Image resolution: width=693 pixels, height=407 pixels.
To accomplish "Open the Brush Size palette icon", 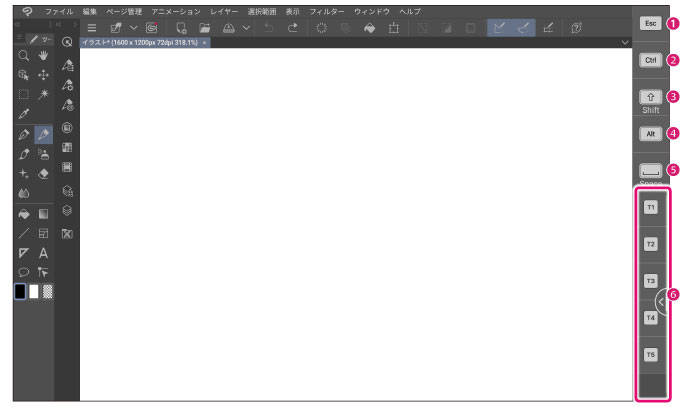I will [67, 105].
